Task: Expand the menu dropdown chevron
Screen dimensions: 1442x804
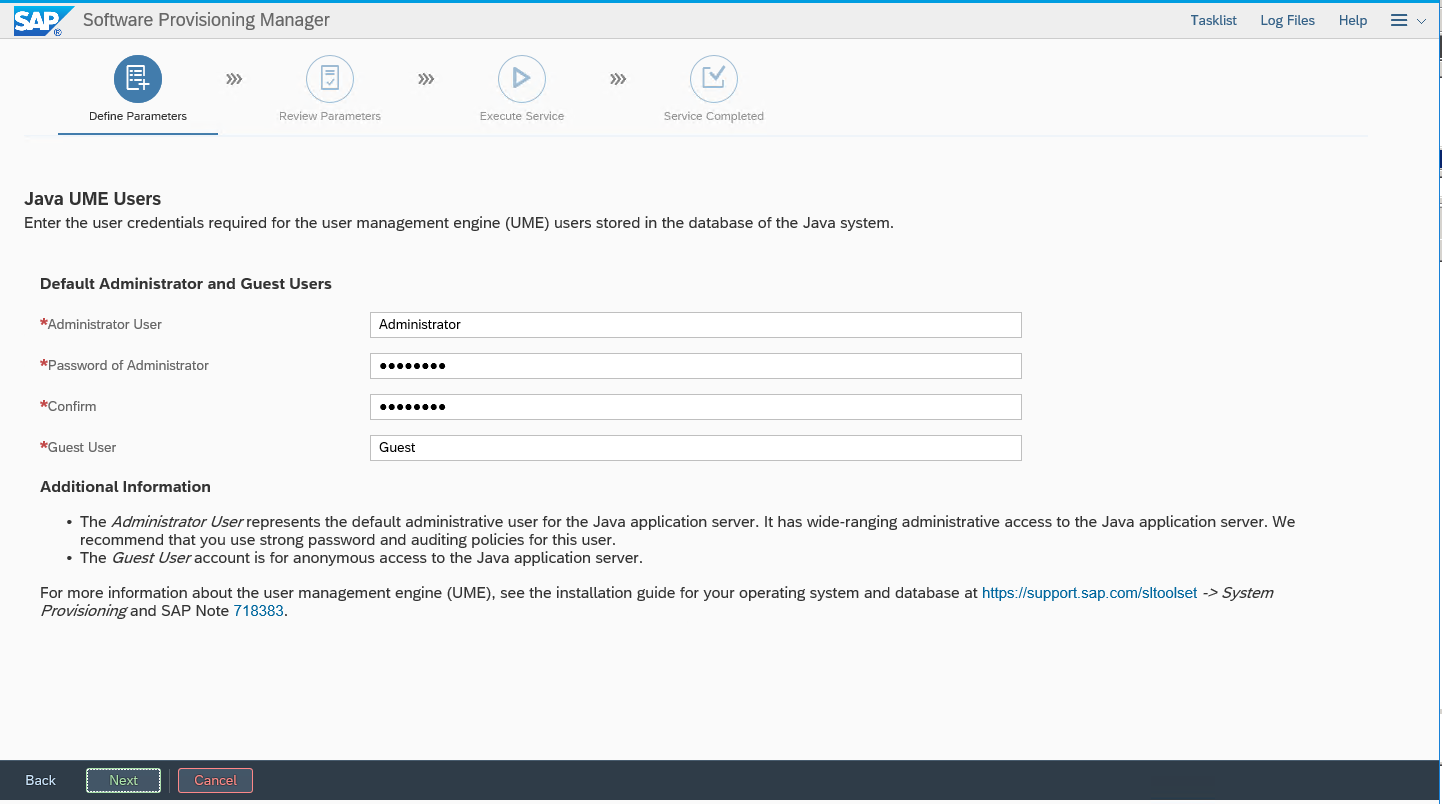Action: point(1421,21)
